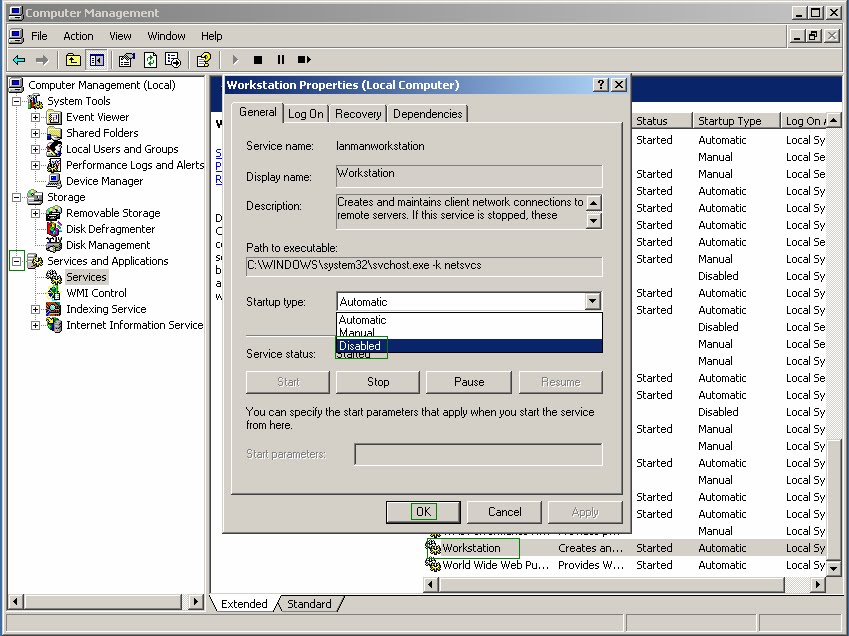849x636 pixels.
Task: Click the Refresh toolbar icon
Action: click(148, 60)
